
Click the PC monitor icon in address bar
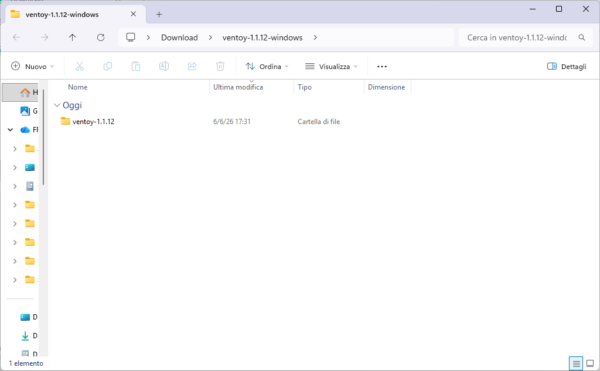(x=130, y=37)
